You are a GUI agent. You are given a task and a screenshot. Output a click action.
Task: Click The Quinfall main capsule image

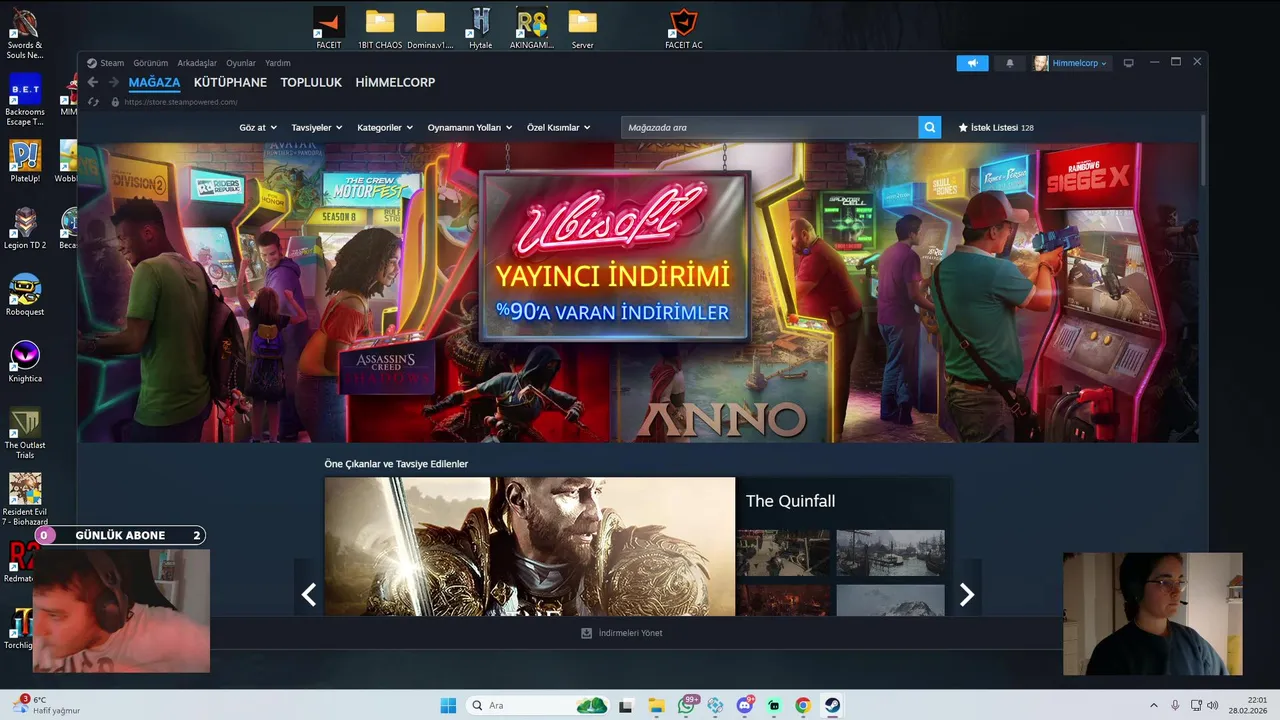[530, 546]
